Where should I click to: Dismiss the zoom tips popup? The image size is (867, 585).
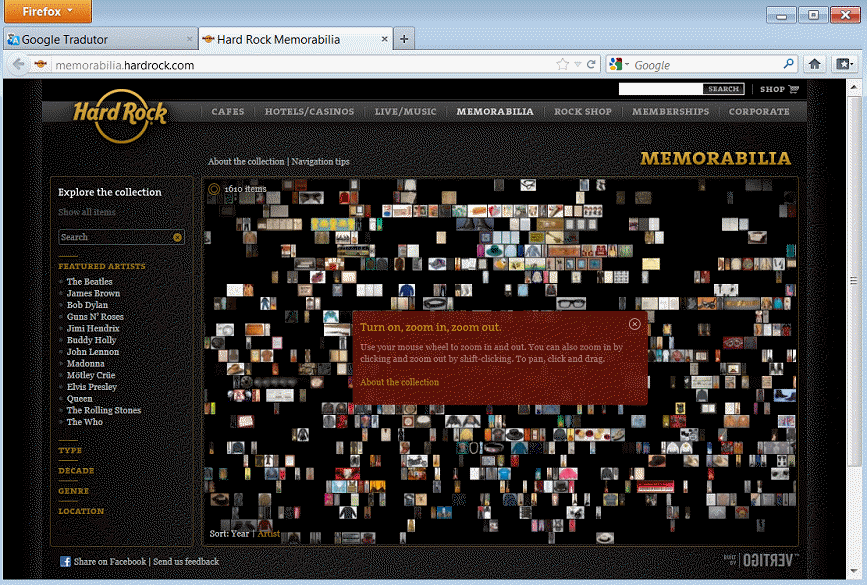point(635,324)
